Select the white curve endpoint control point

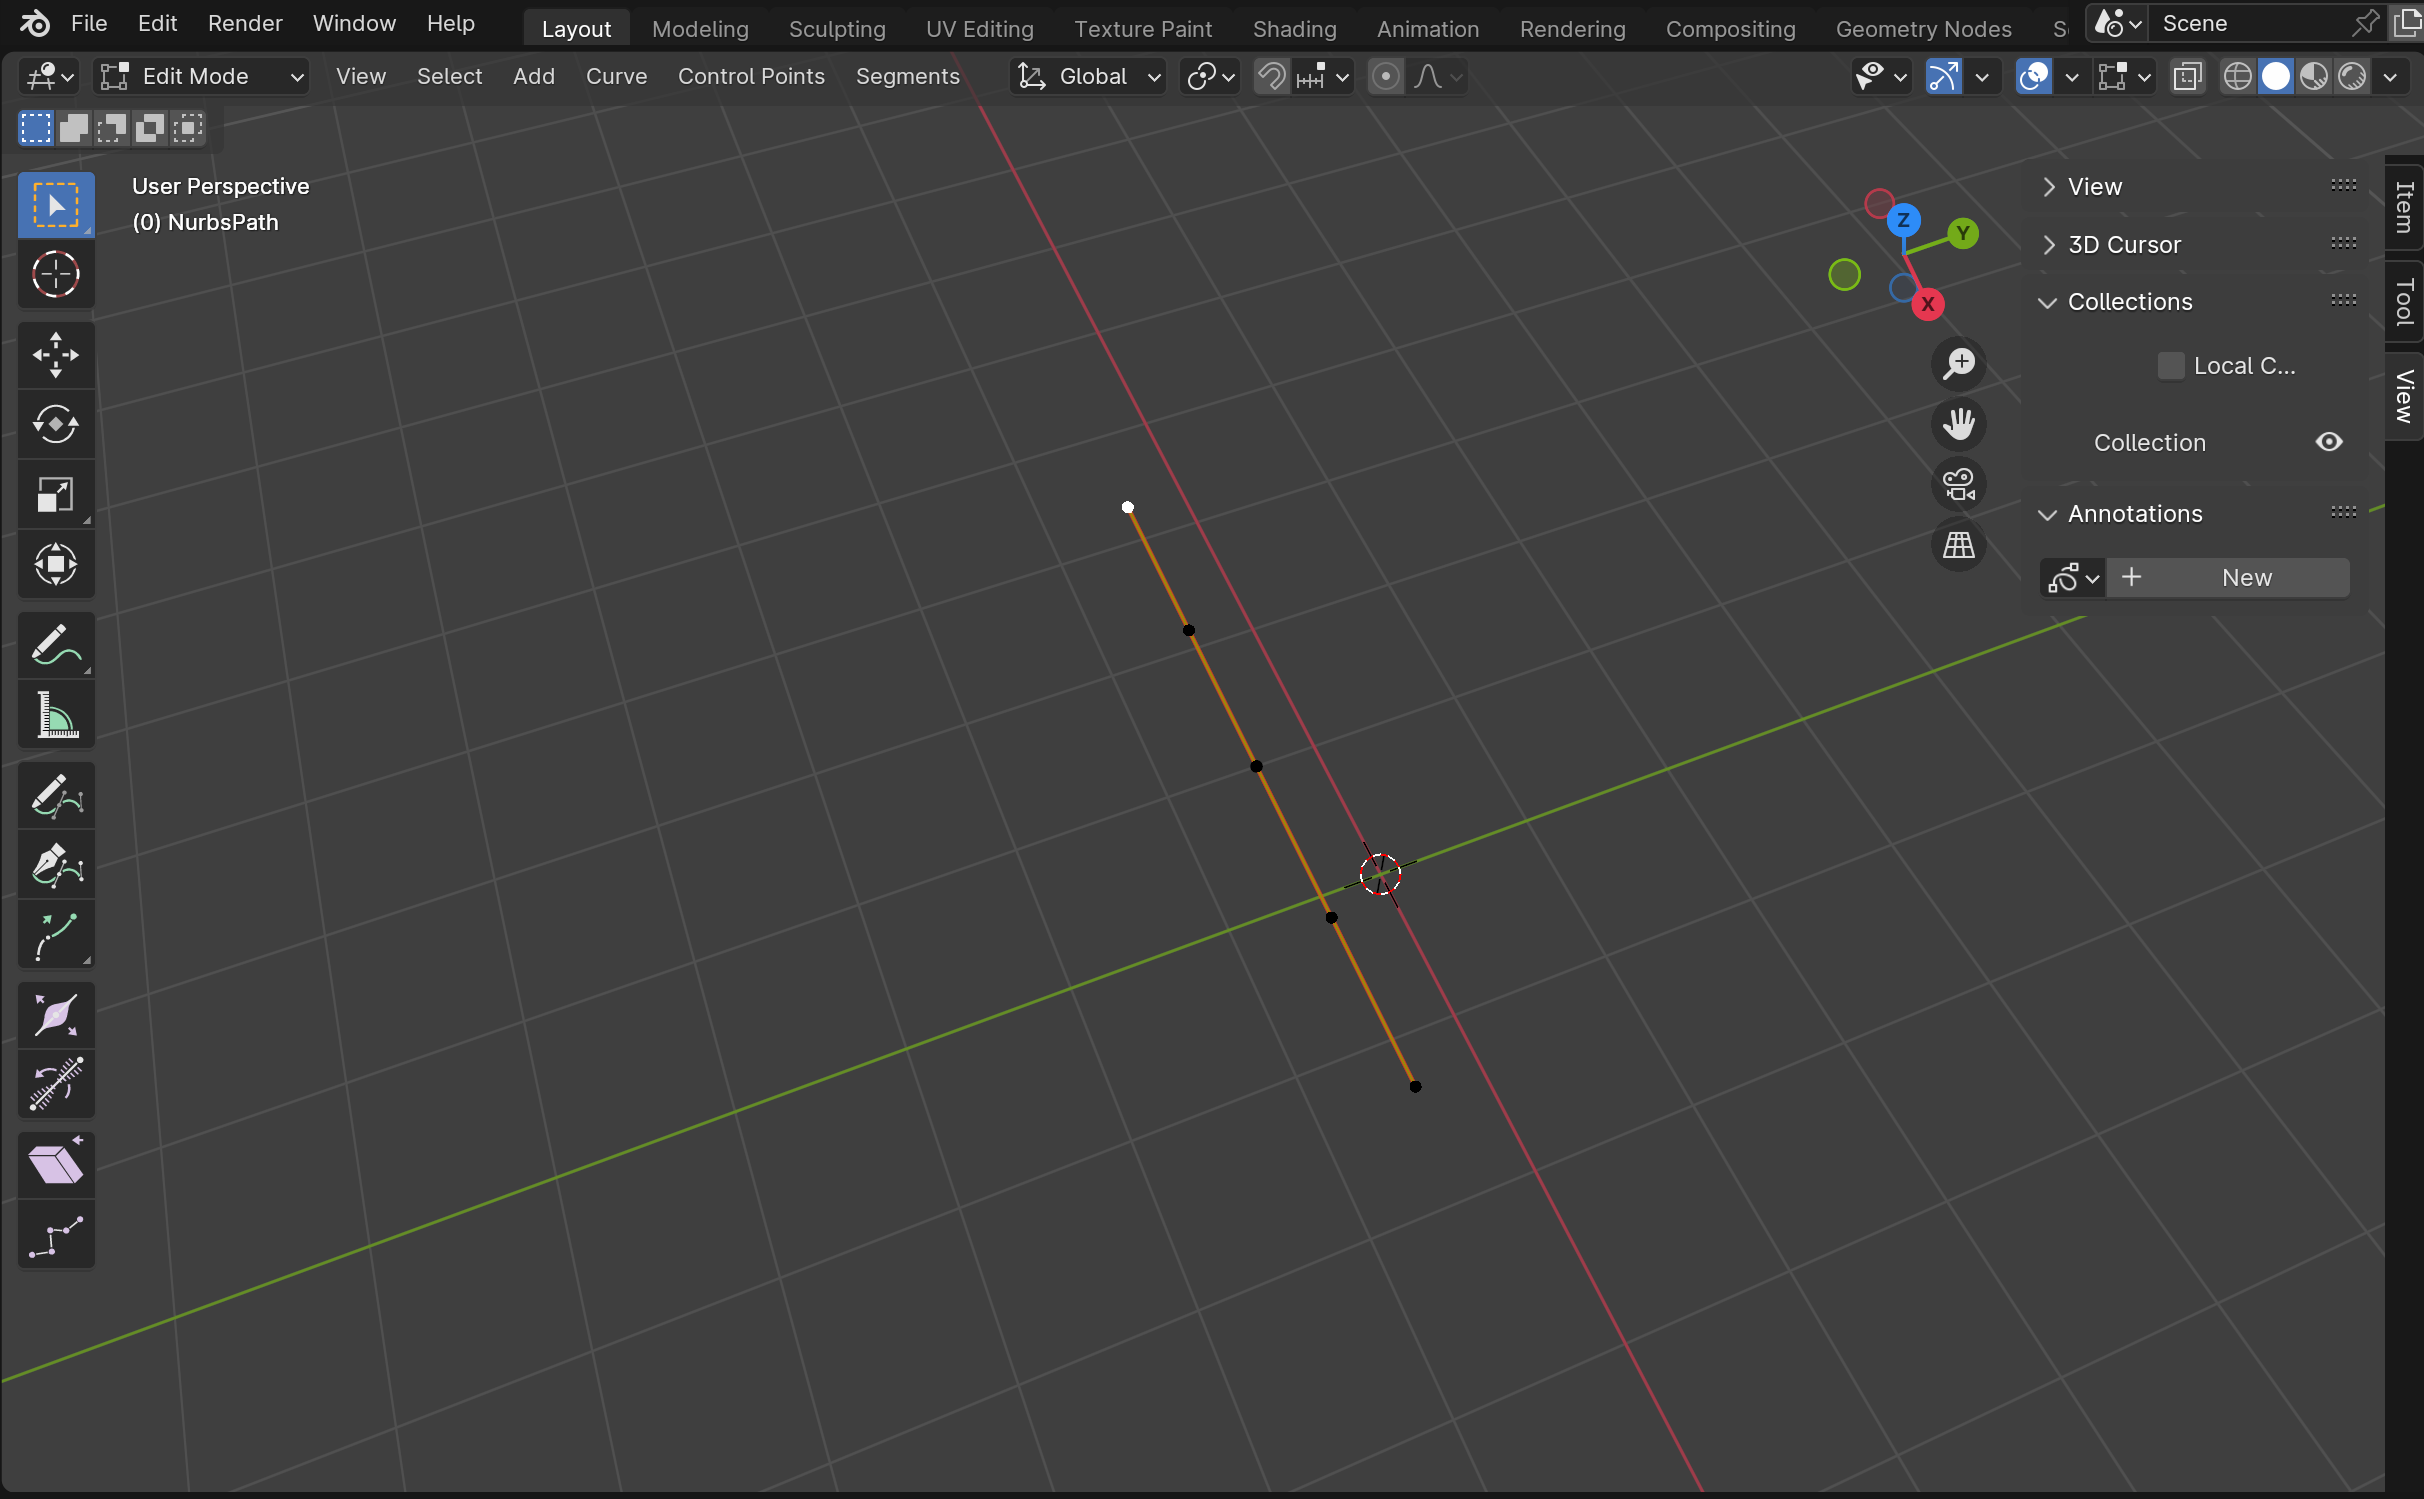(1128, 508)
